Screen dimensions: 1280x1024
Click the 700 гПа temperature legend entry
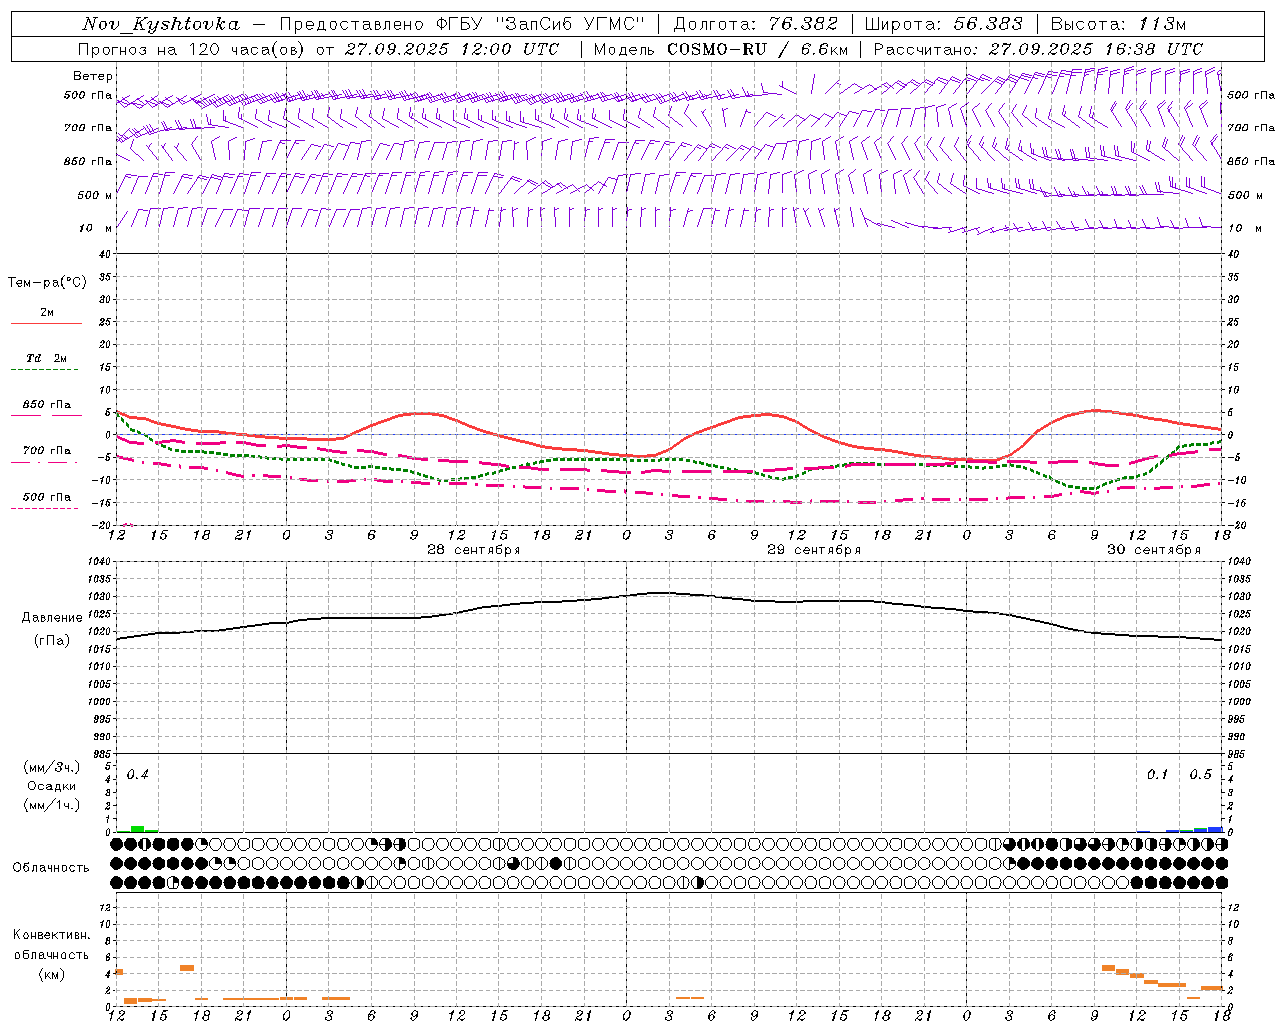(x=47, y=451)
